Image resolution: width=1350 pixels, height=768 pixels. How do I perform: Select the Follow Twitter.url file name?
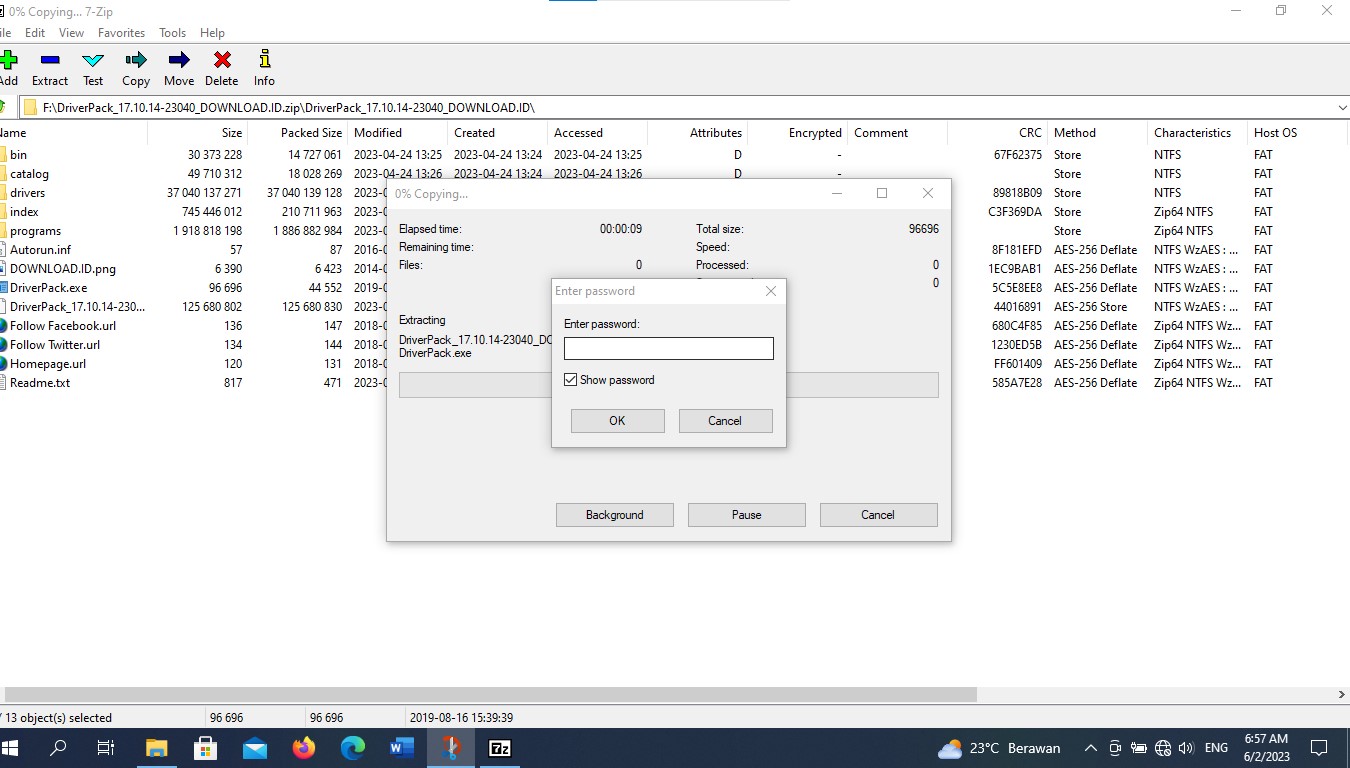click(x=55, y=345)
